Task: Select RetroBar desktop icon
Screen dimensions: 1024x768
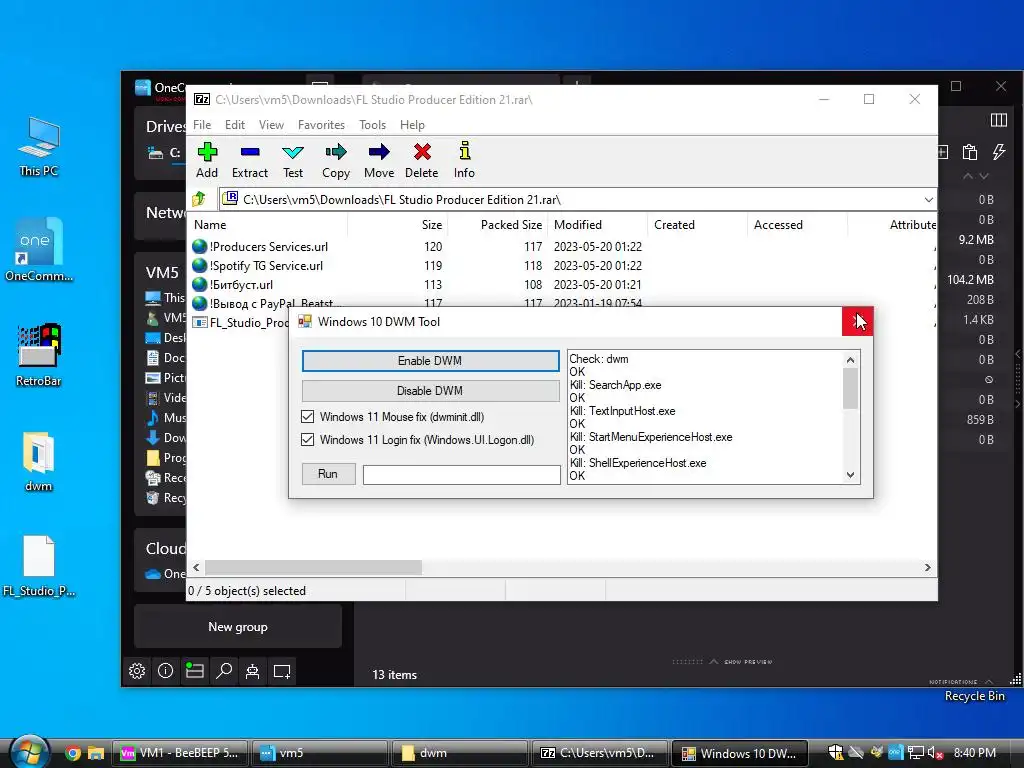Action: click(x=39, y=356)
